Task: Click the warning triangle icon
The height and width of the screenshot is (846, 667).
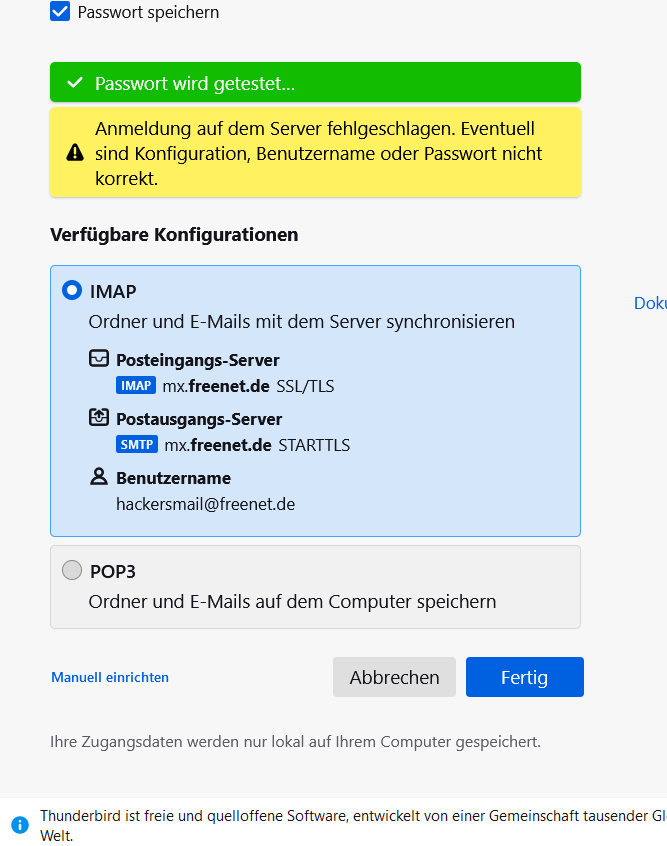Action: 75,153
